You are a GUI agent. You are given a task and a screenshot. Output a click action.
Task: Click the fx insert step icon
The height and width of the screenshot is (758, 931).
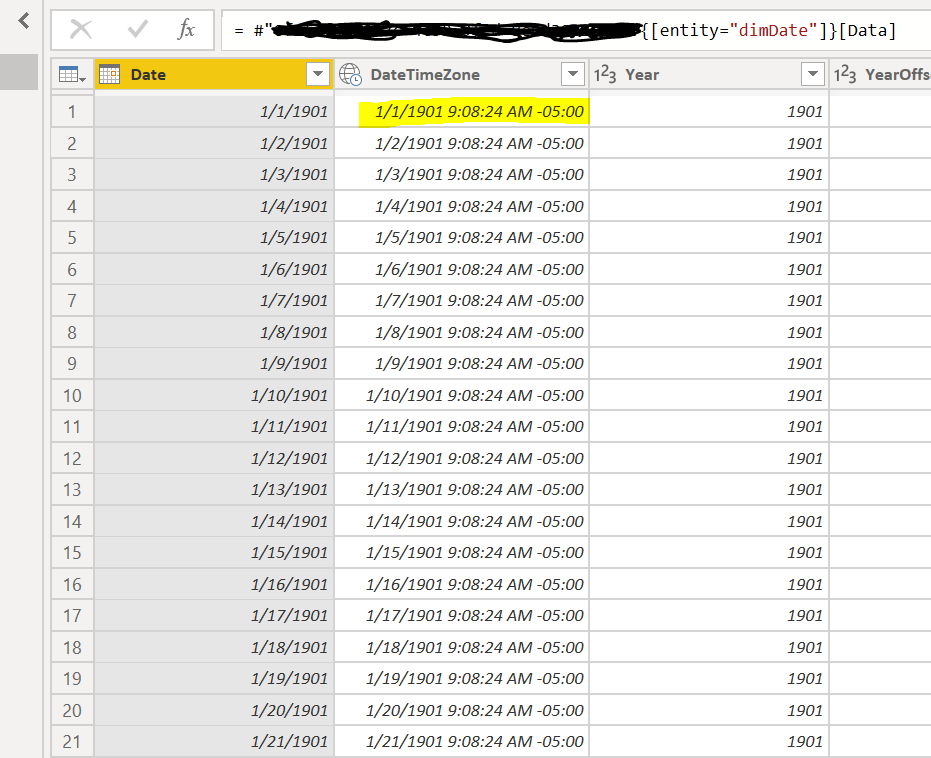tap(183, 30)
